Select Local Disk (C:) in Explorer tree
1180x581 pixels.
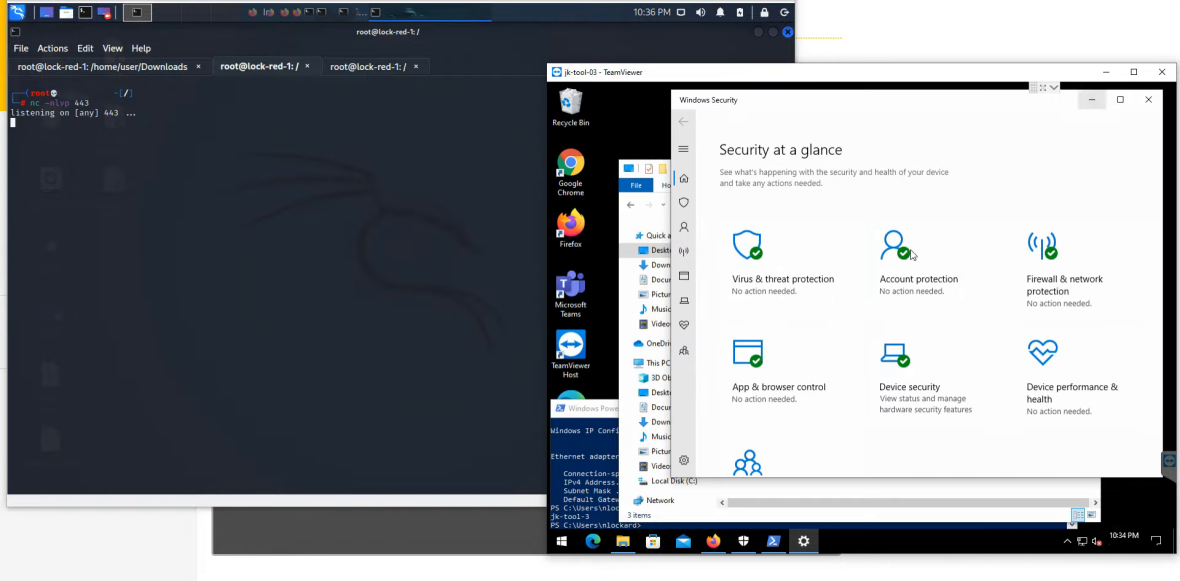click(x=668, y=481)
